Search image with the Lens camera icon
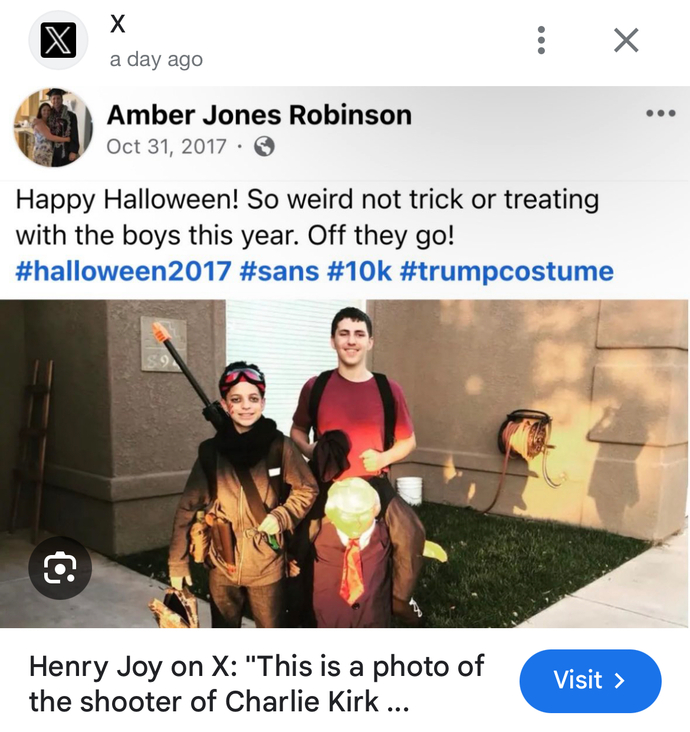 point(60,568)
